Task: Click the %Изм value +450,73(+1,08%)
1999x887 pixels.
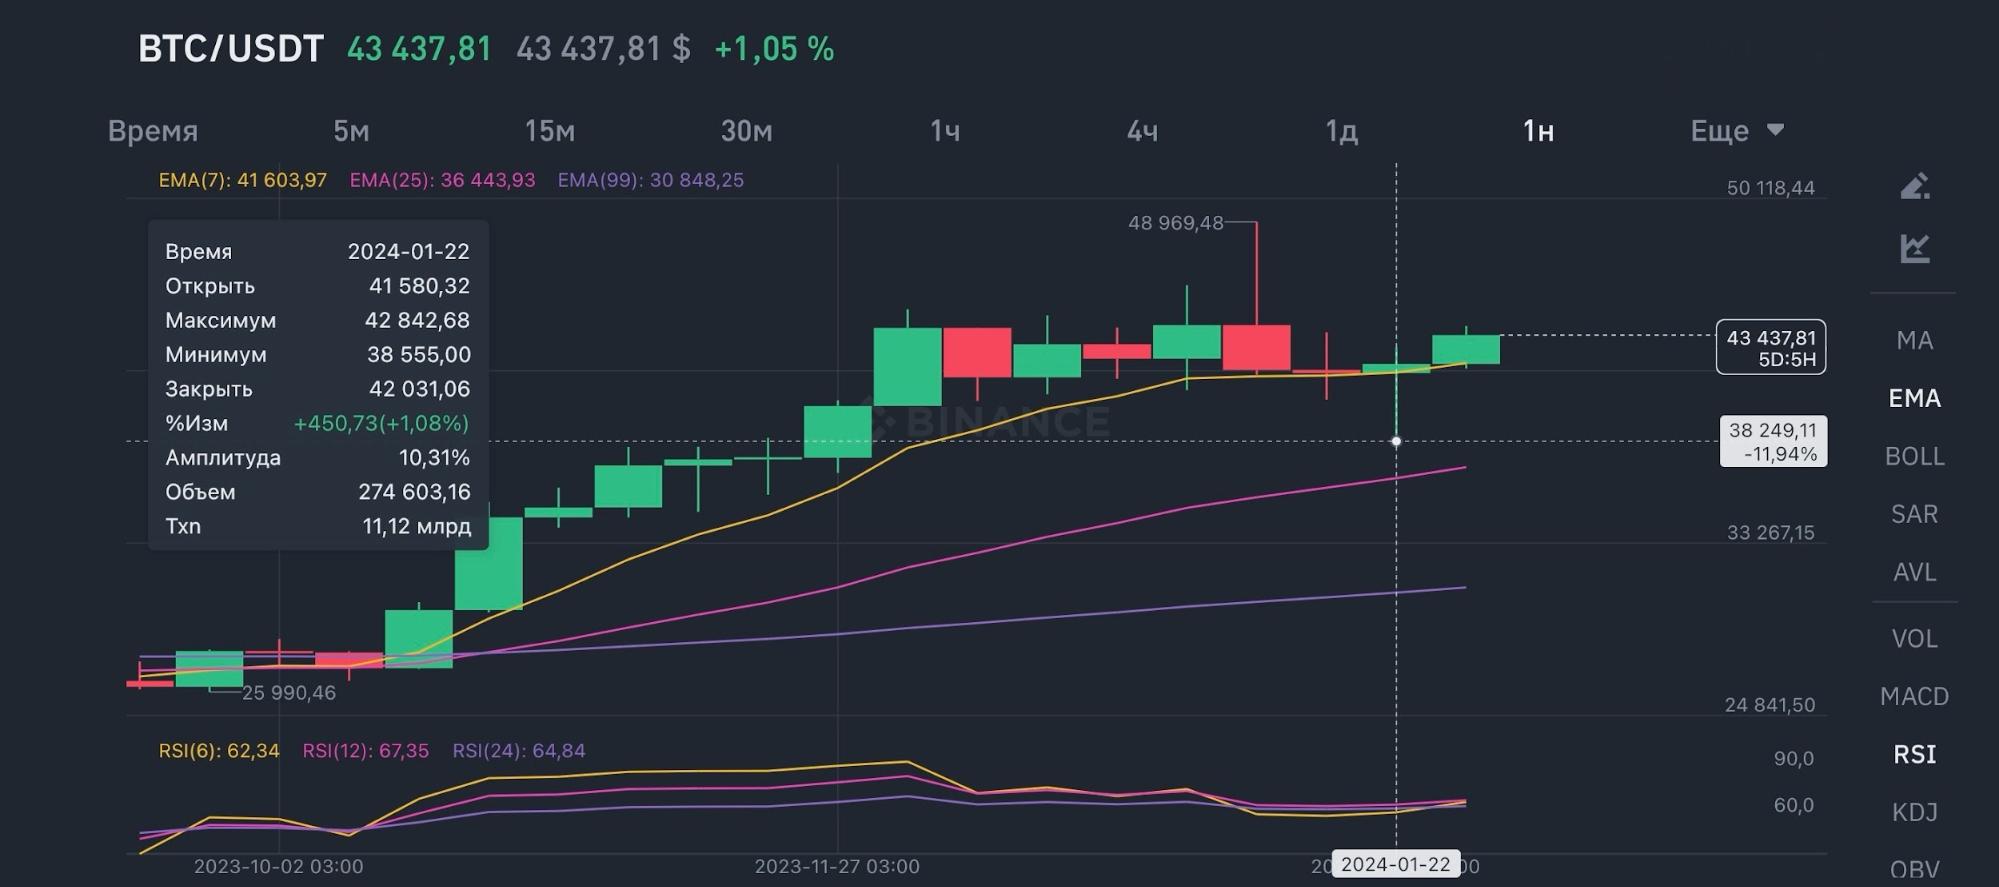Action: pos(381,423)
